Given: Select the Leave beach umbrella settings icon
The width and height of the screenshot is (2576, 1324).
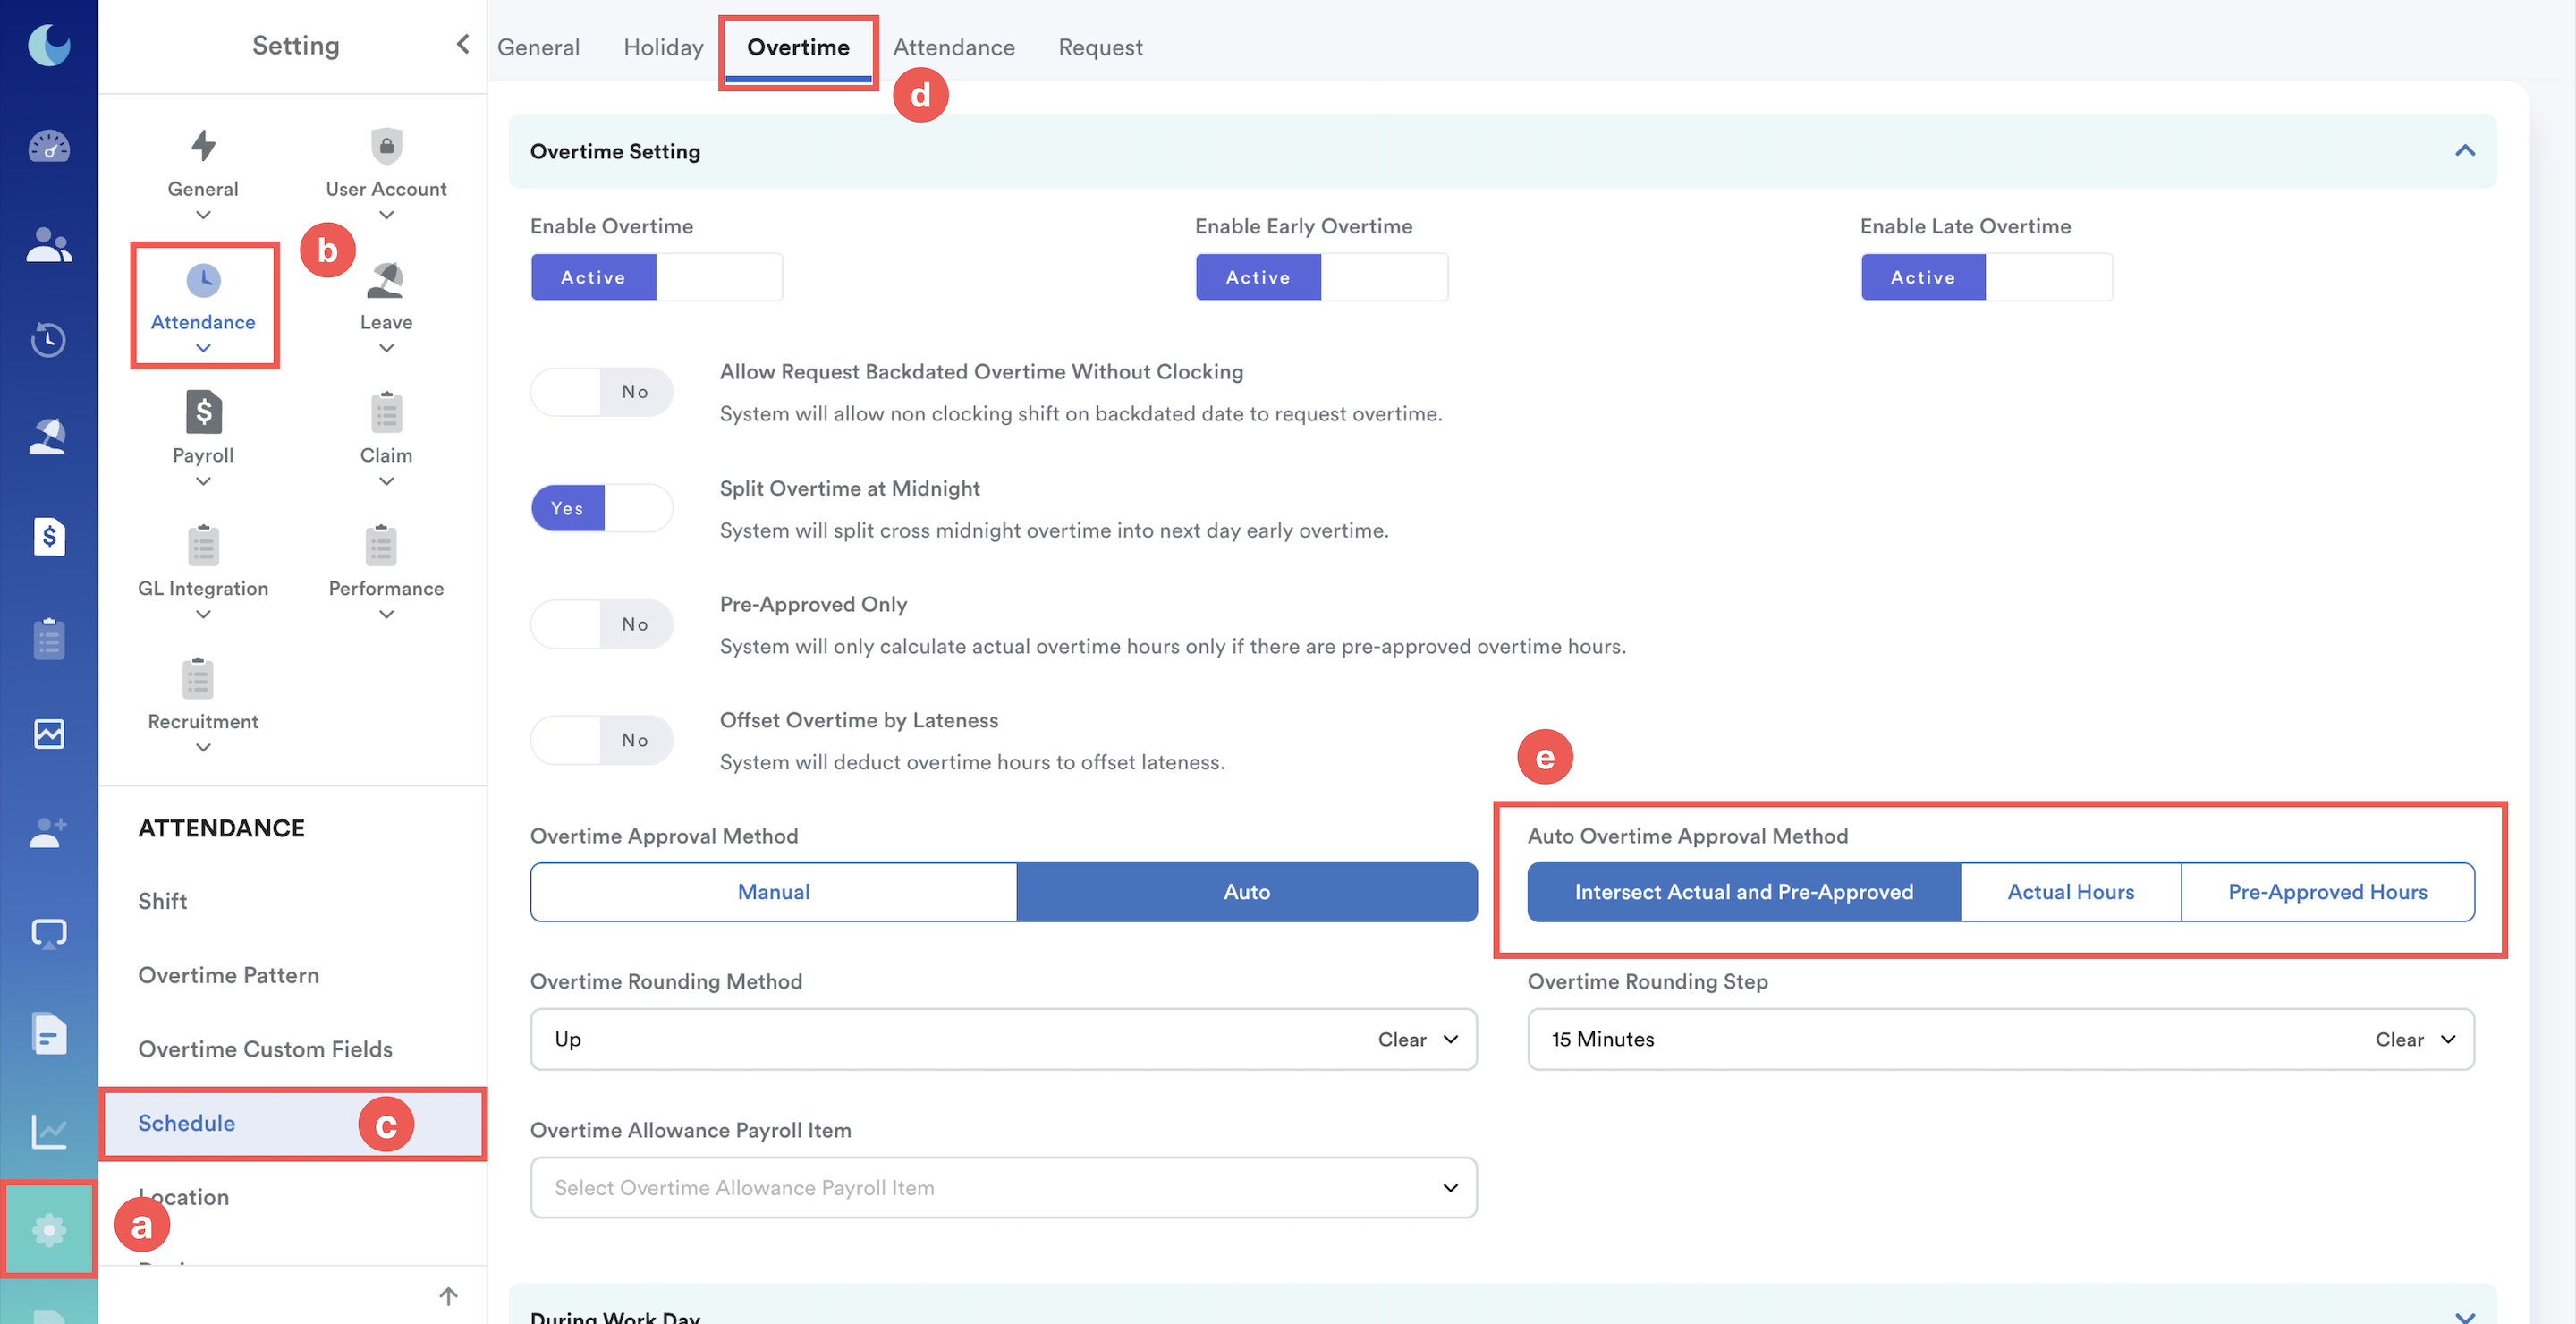Looking at the screenshot, I should pos(386,281).
